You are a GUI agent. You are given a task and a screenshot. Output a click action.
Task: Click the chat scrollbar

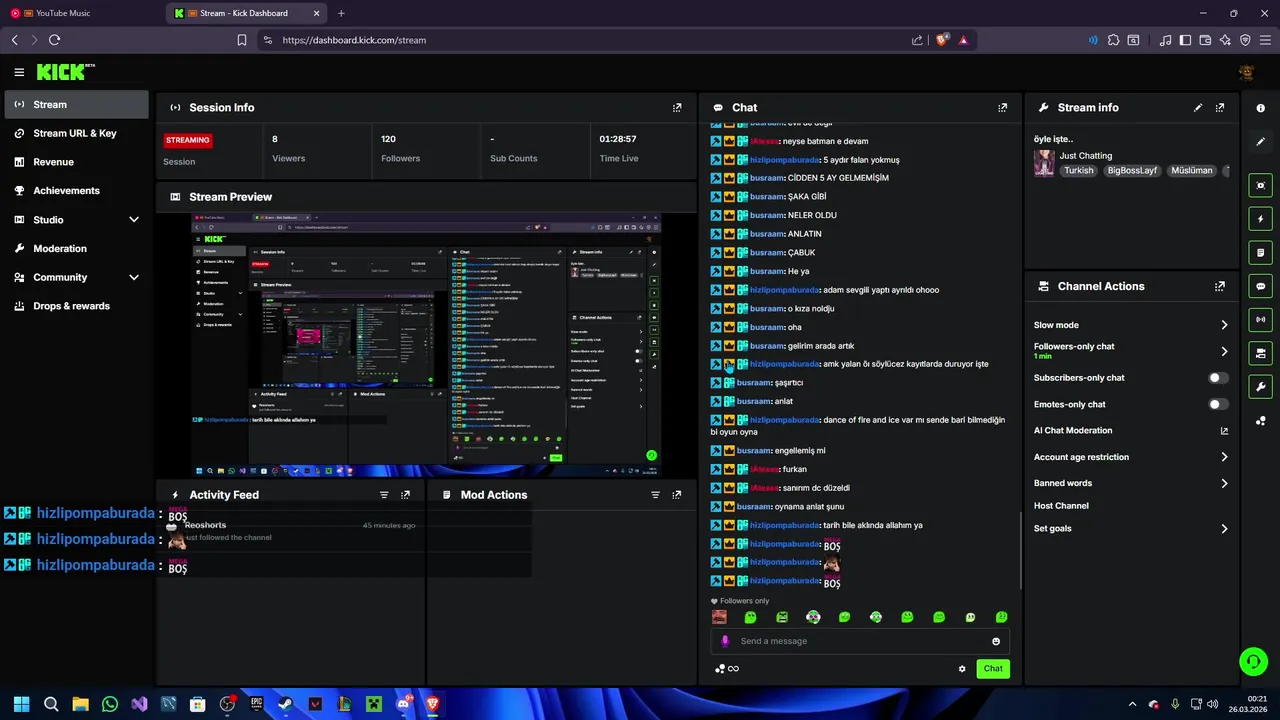1020,550
